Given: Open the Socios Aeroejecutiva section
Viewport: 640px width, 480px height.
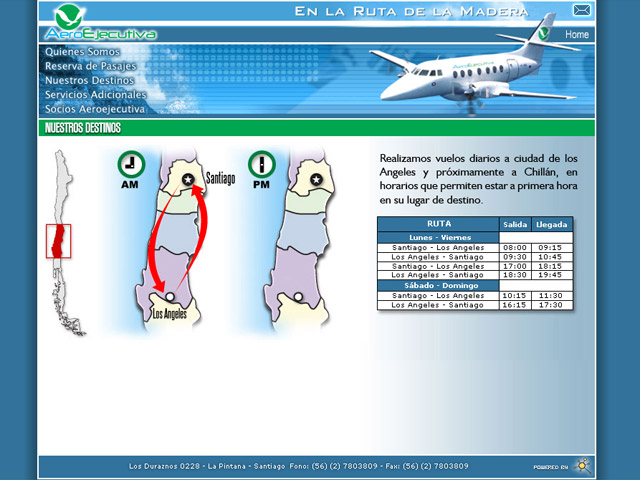Looking at the screenshot, I should (x=95, y=108).
